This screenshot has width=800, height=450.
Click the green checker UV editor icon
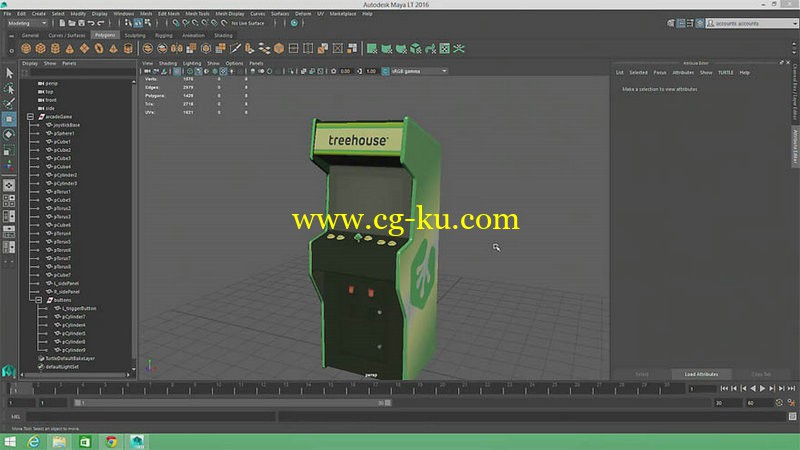445,48
